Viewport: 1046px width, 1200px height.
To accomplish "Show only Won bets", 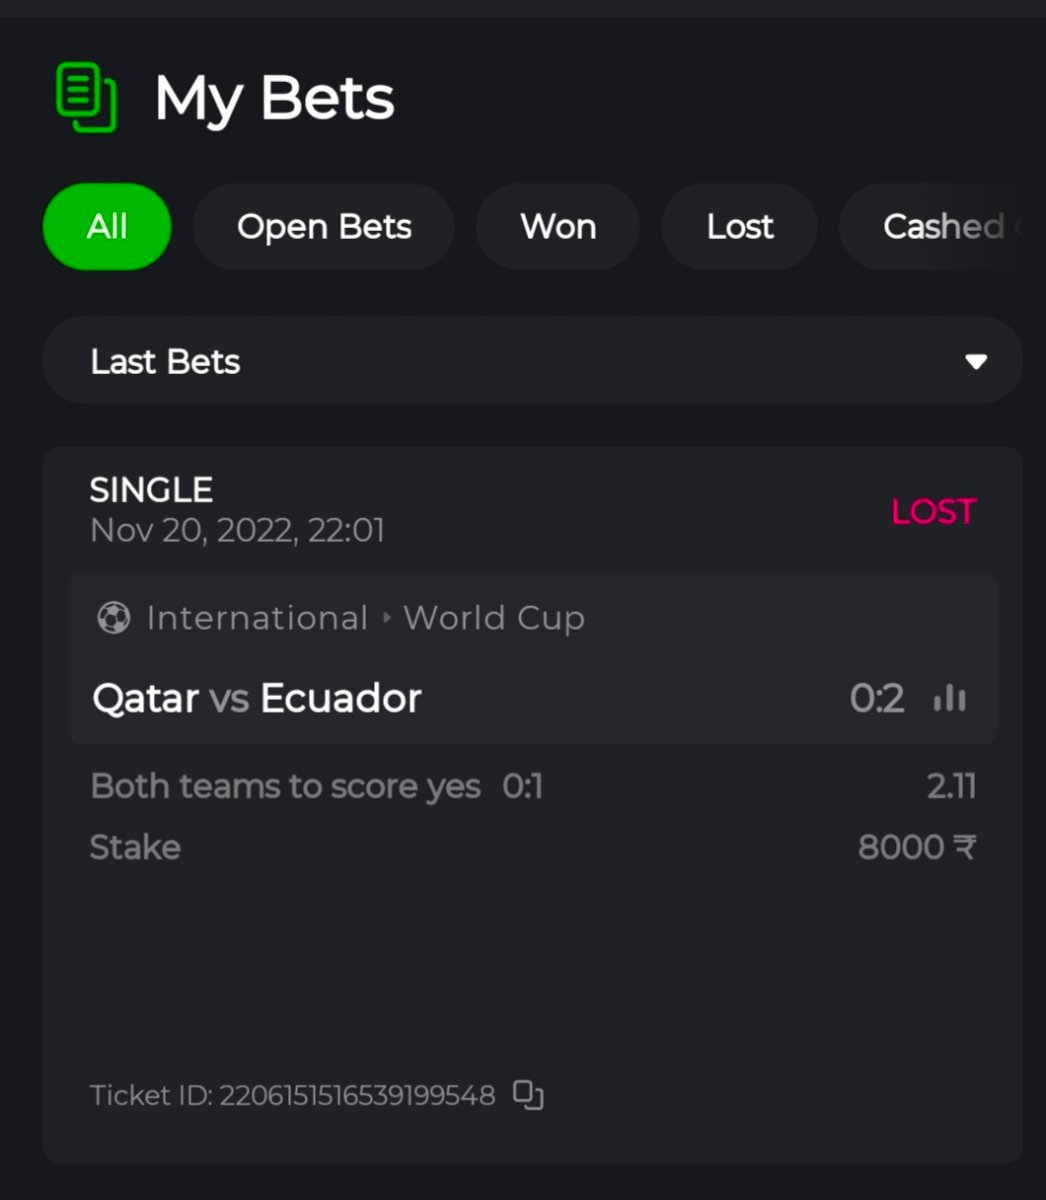I will [558, 227].
